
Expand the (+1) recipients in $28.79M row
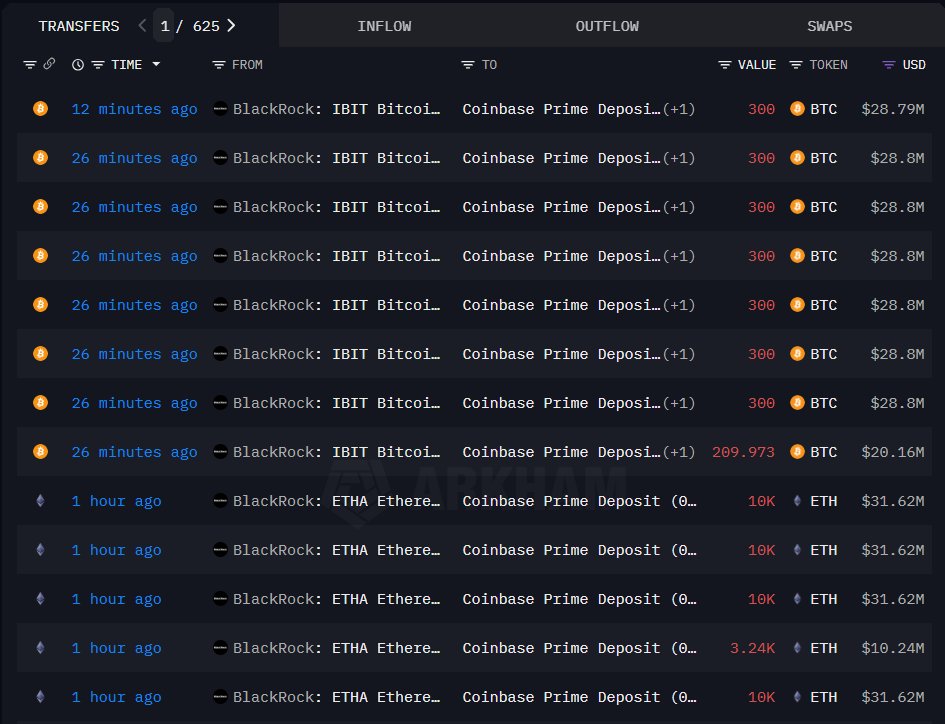[679, 109]
